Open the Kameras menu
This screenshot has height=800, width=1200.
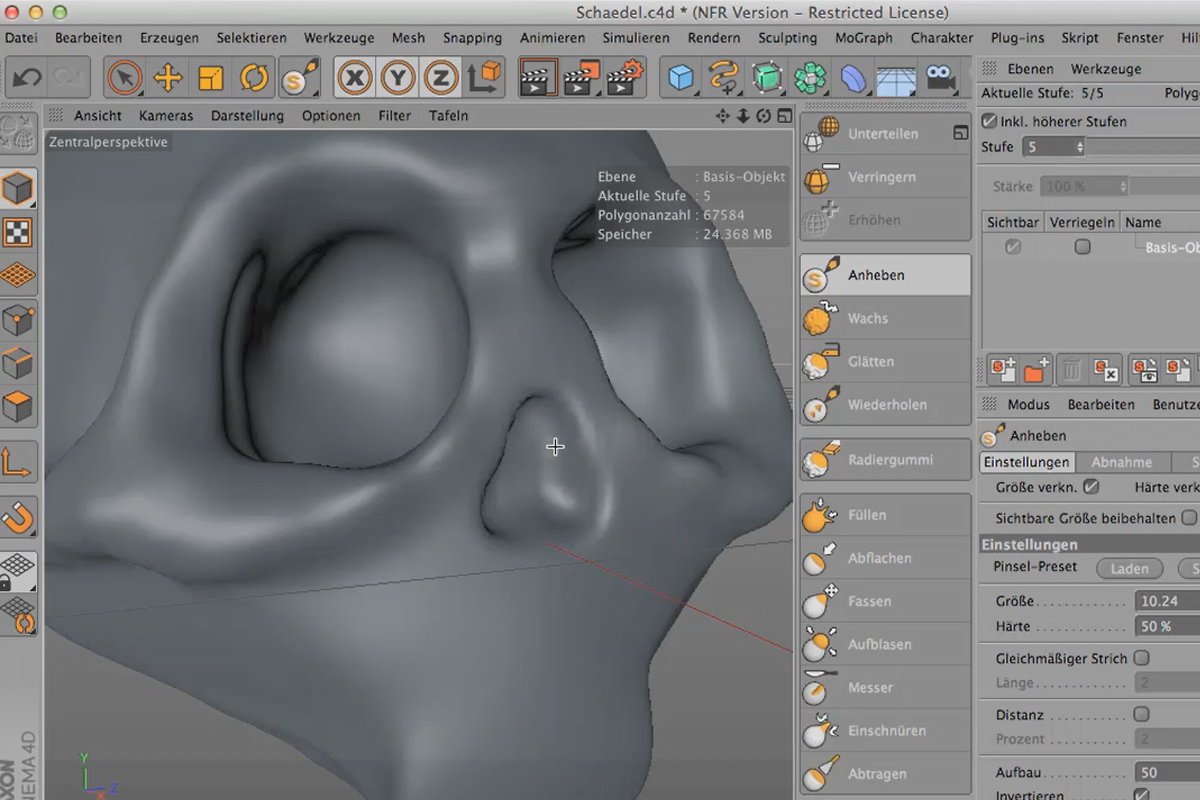165,115
